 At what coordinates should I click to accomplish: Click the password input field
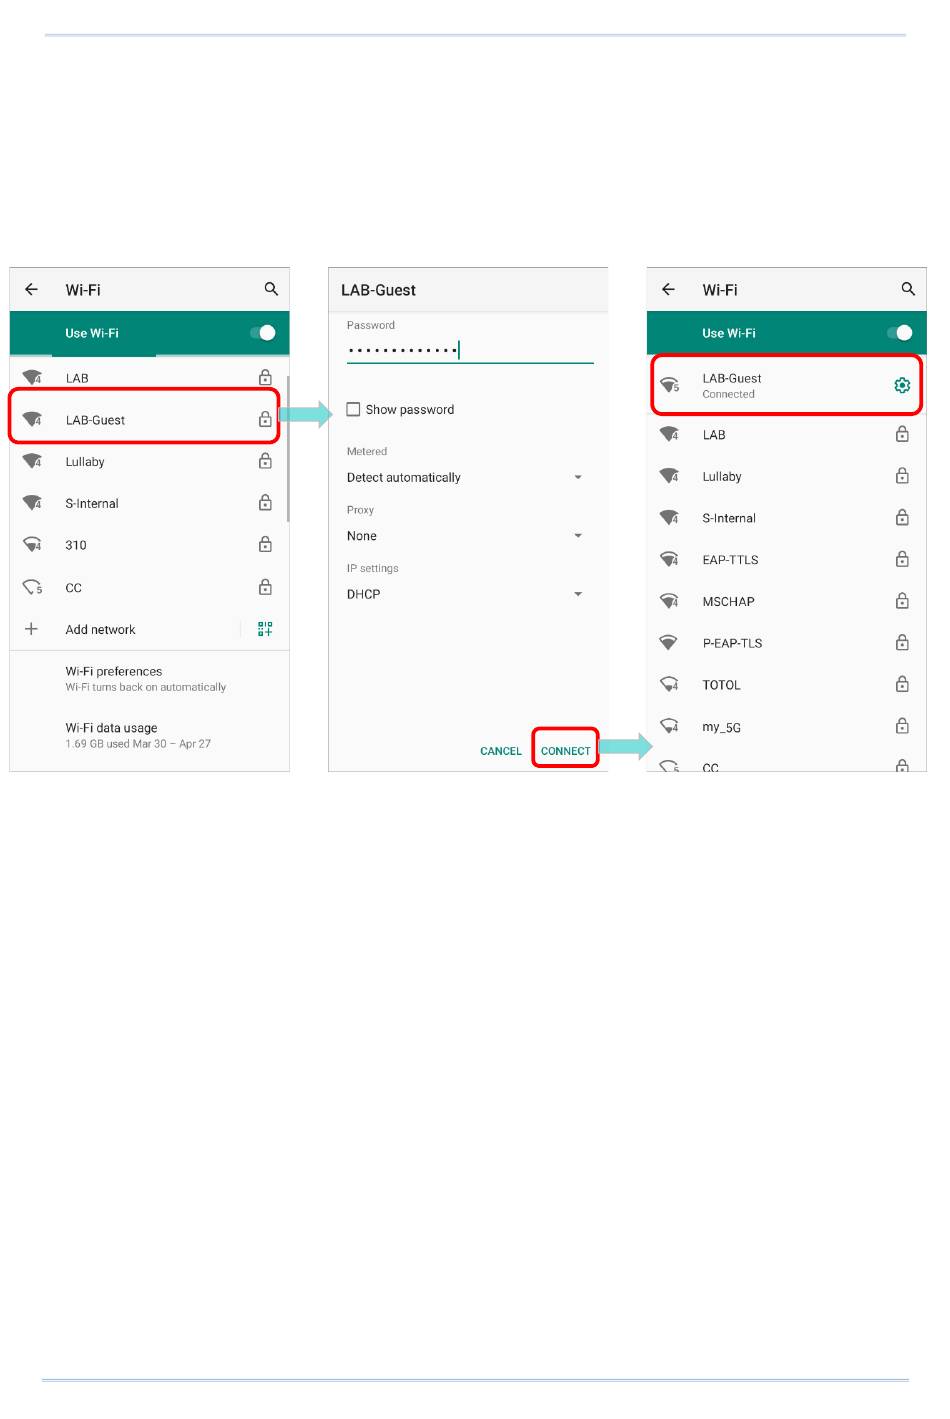tap(469, 350)
